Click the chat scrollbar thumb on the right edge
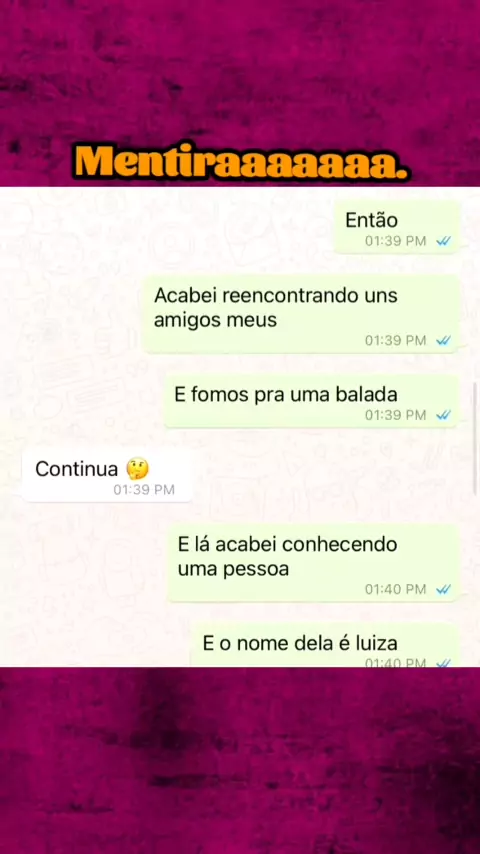Image resolution: width=480 pixels, height=854 pixels. point(475,437)
